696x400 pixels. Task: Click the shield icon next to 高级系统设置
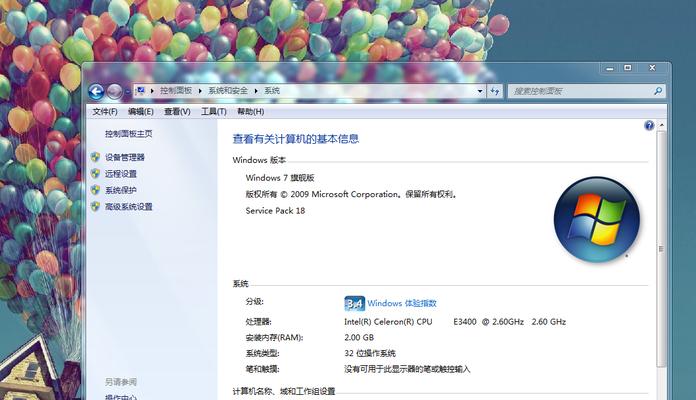tap(95, 206)
